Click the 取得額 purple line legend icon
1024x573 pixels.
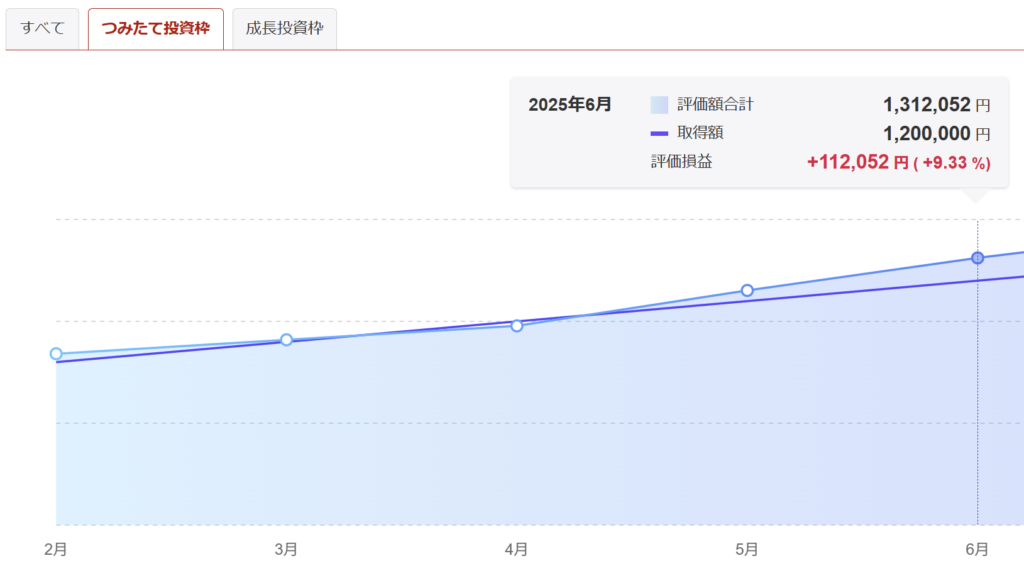(x=659, y=133)
